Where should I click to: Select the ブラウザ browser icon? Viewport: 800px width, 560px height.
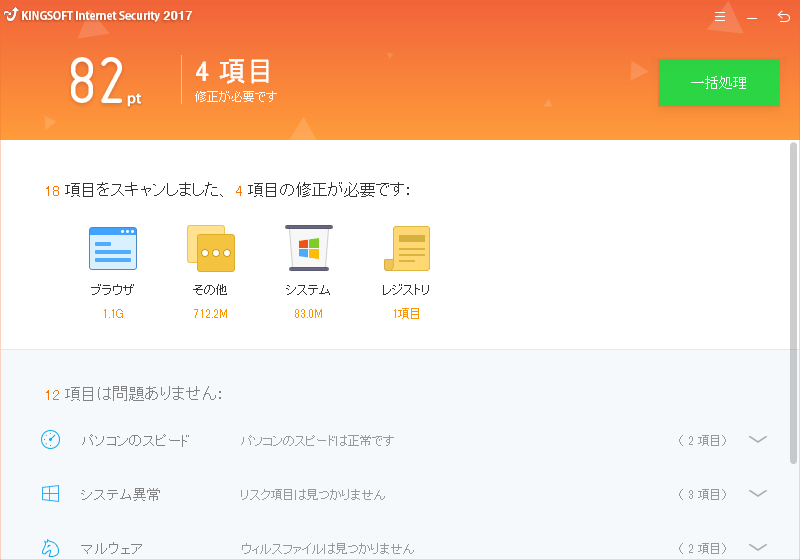click(113, 248)
